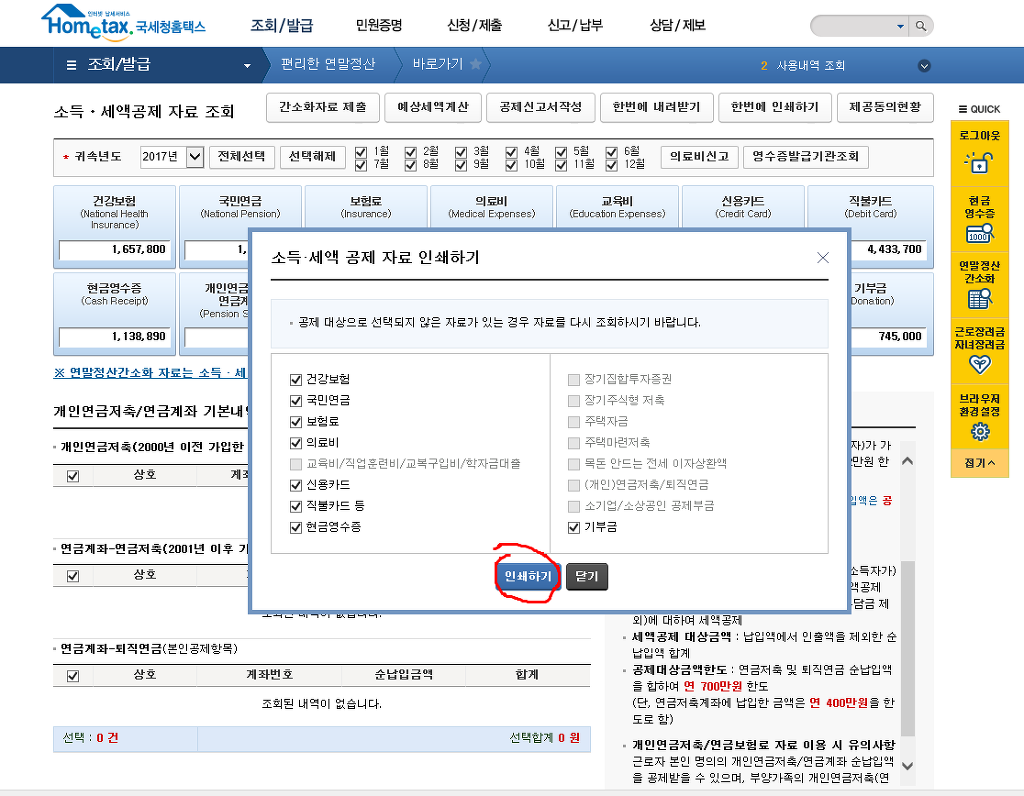Click scrollbar down arrow in info panel

click(907, 766)
